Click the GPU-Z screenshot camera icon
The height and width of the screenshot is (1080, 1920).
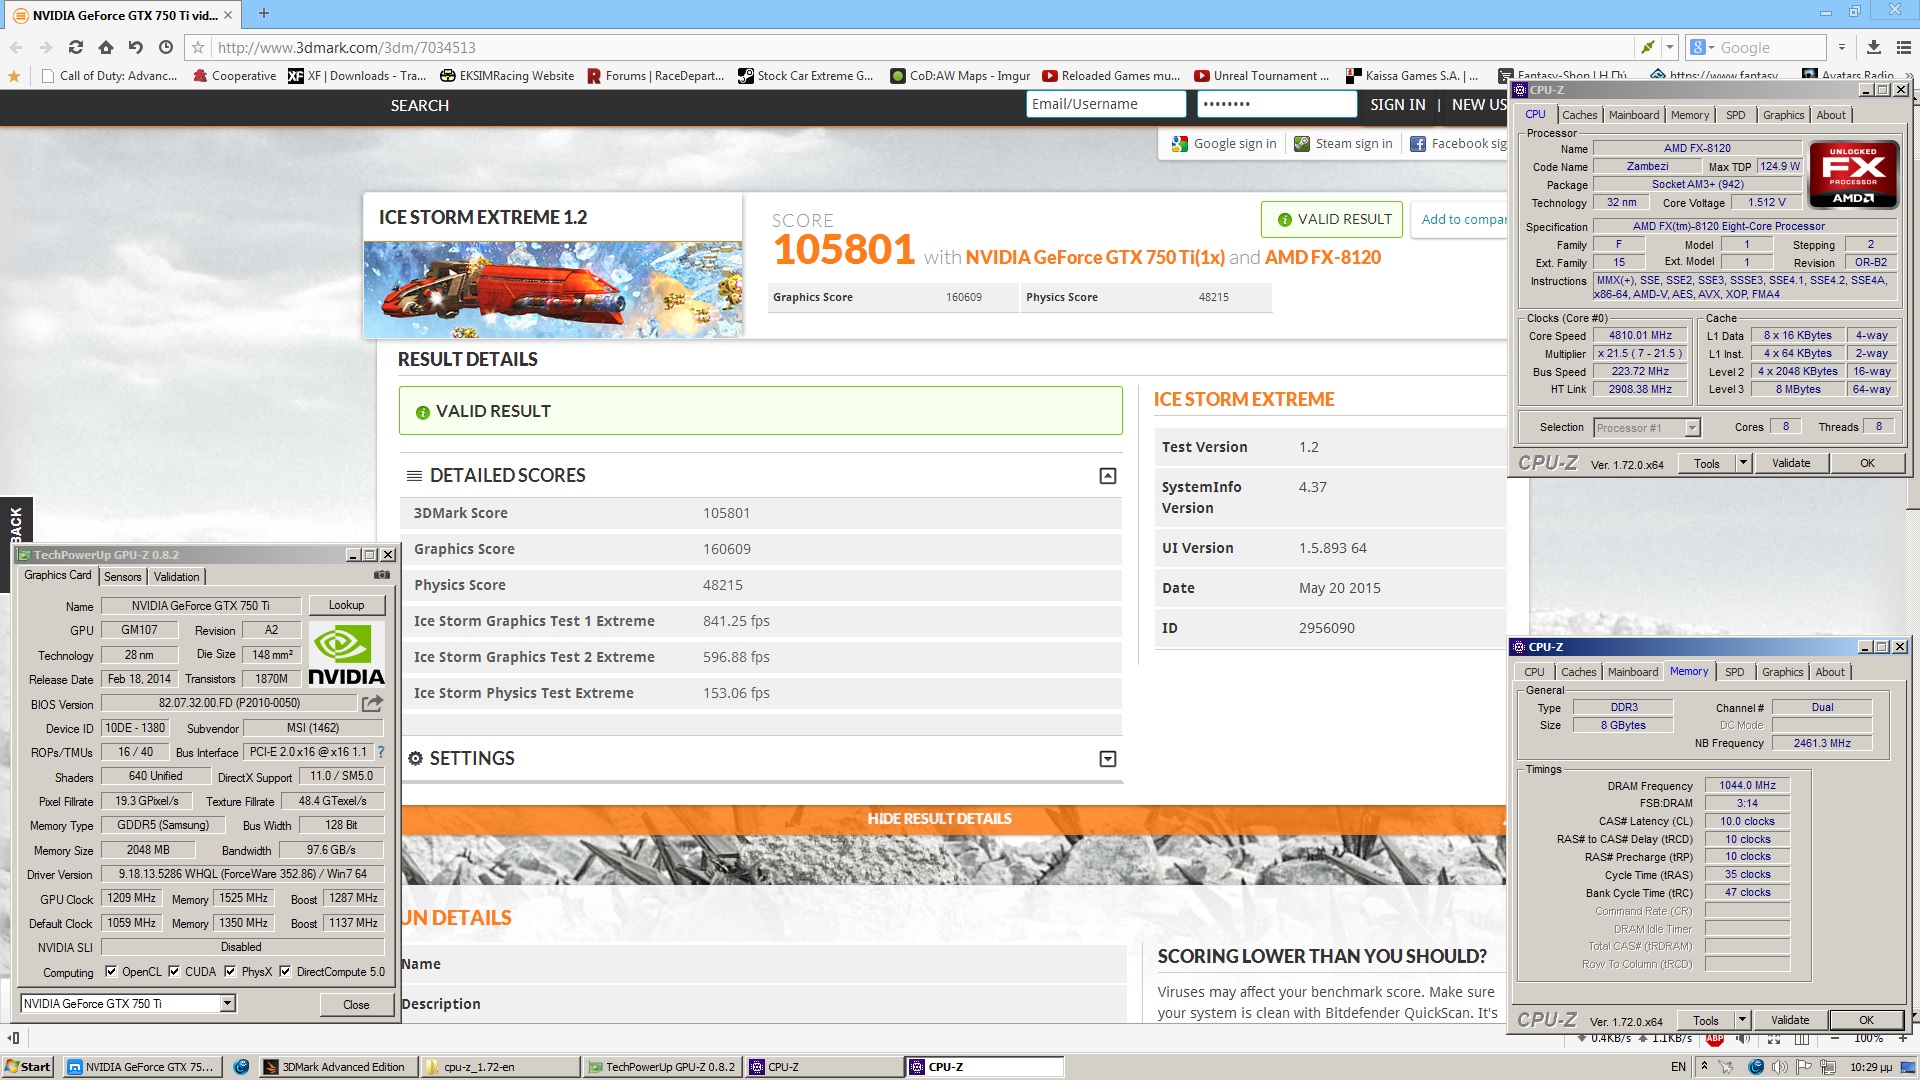pos(382,575)
